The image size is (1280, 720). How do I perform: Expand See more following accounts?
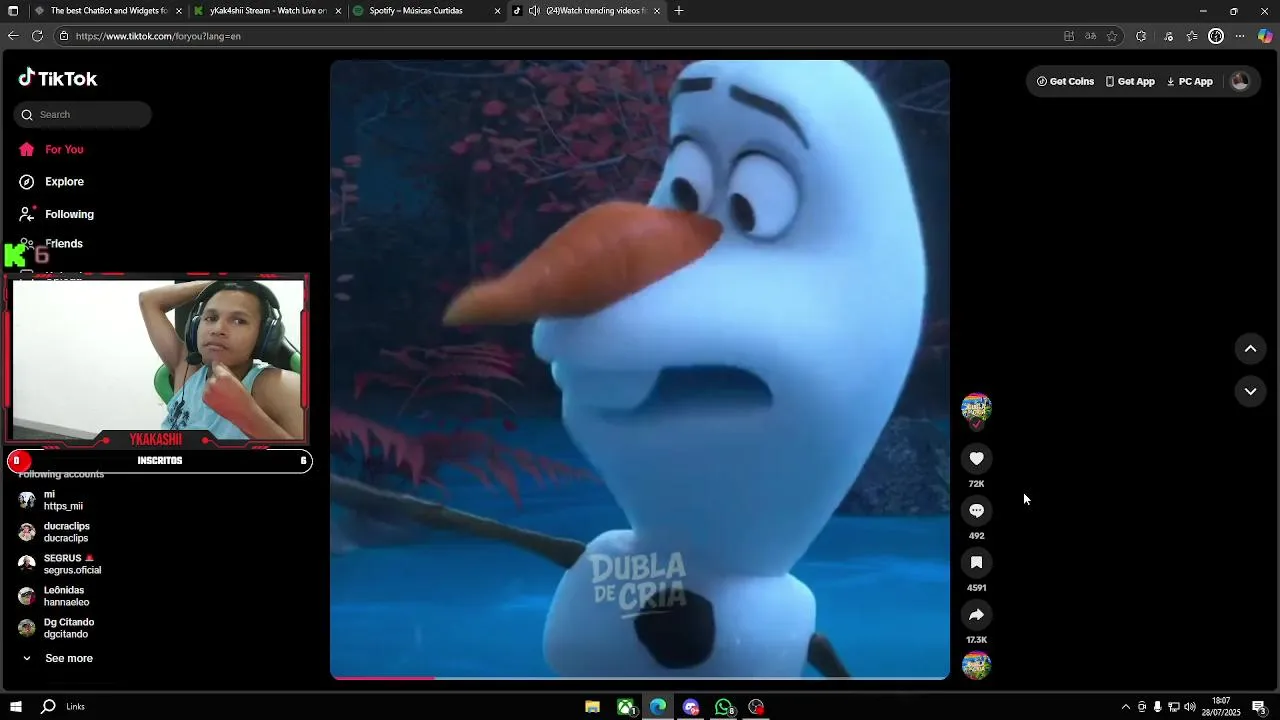(x=57, y=659)
